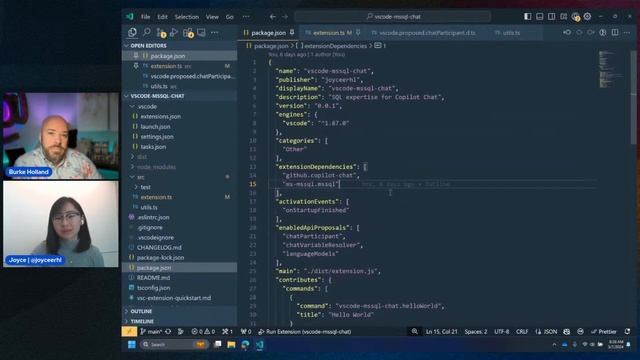Viewport: 640px width, 360px height.
Task: Go back with the navigation arrow
Action: [273, 17]
